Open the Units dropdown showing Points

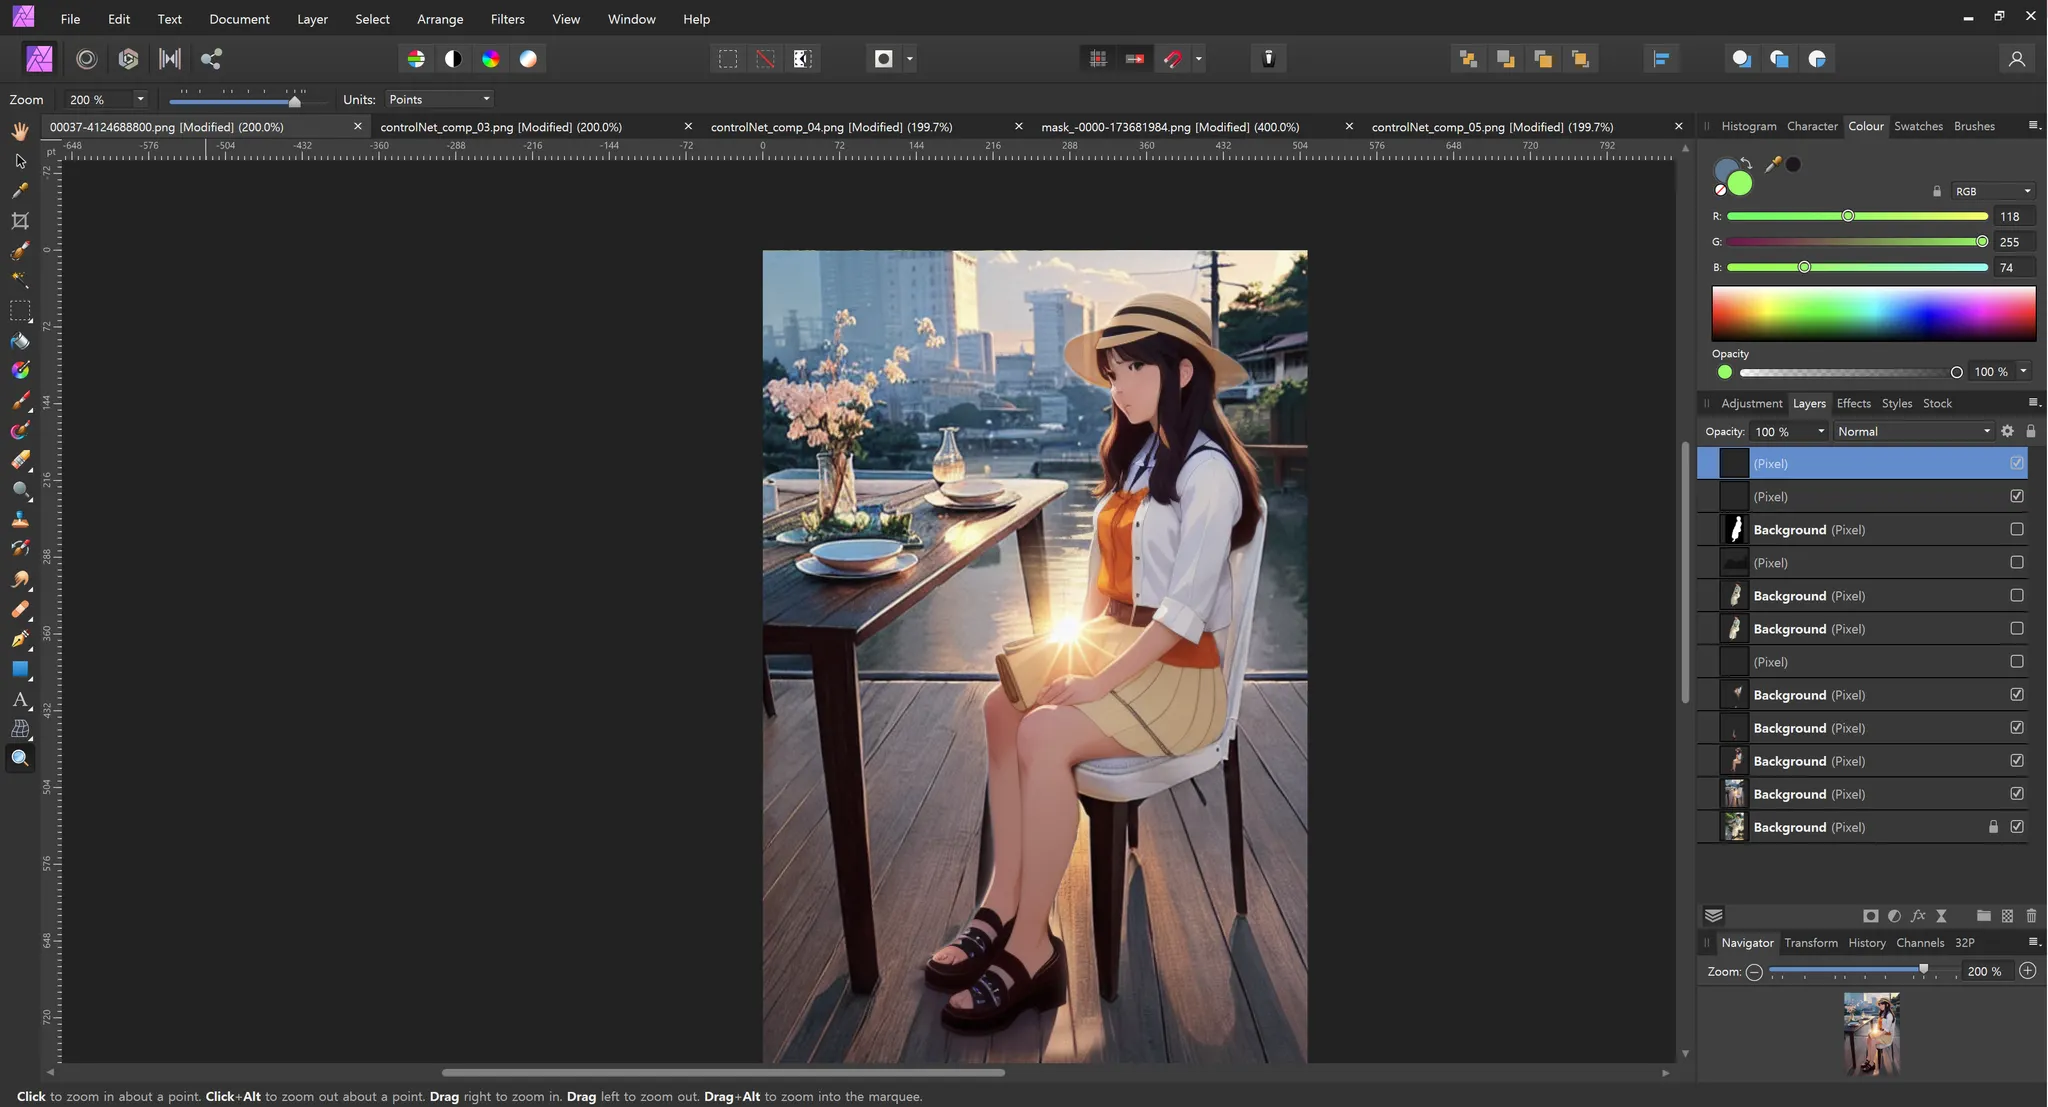coord(439,99)
